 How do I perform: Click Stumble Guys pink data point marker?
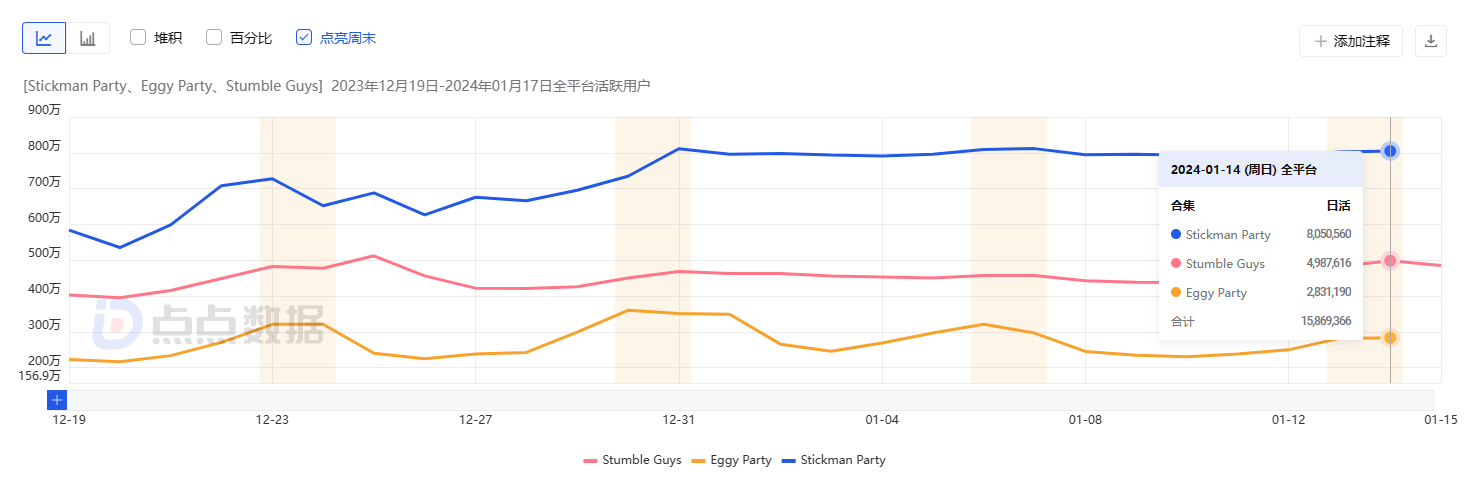[1390, 261]
